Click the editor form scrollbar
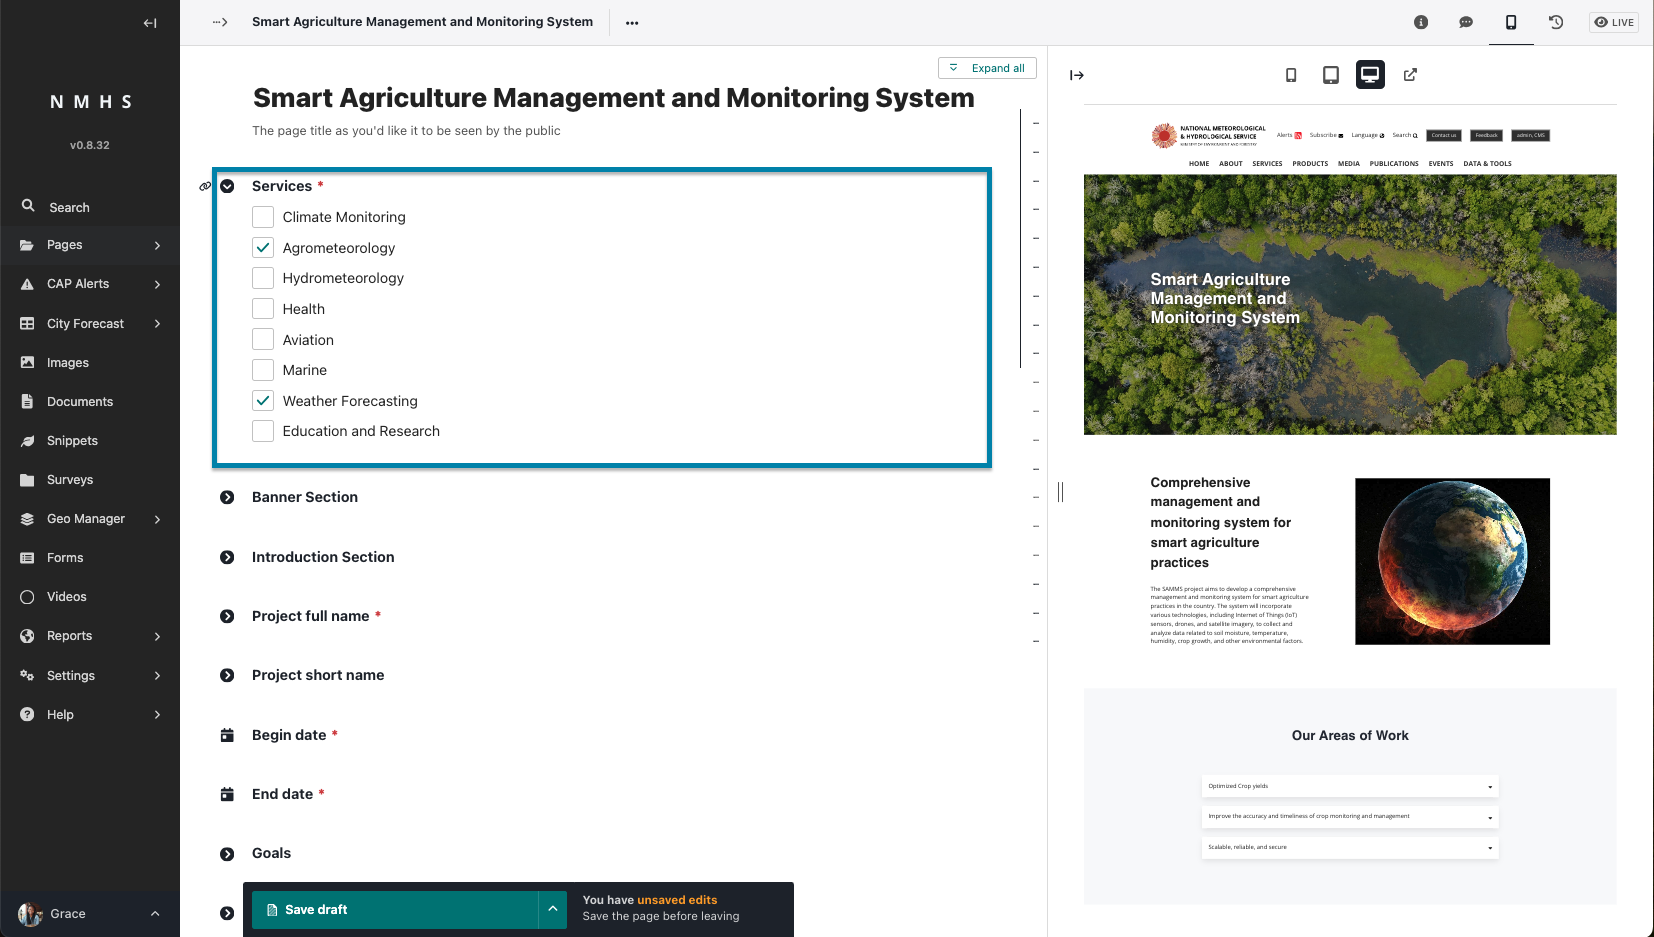 pos(1020,238)
